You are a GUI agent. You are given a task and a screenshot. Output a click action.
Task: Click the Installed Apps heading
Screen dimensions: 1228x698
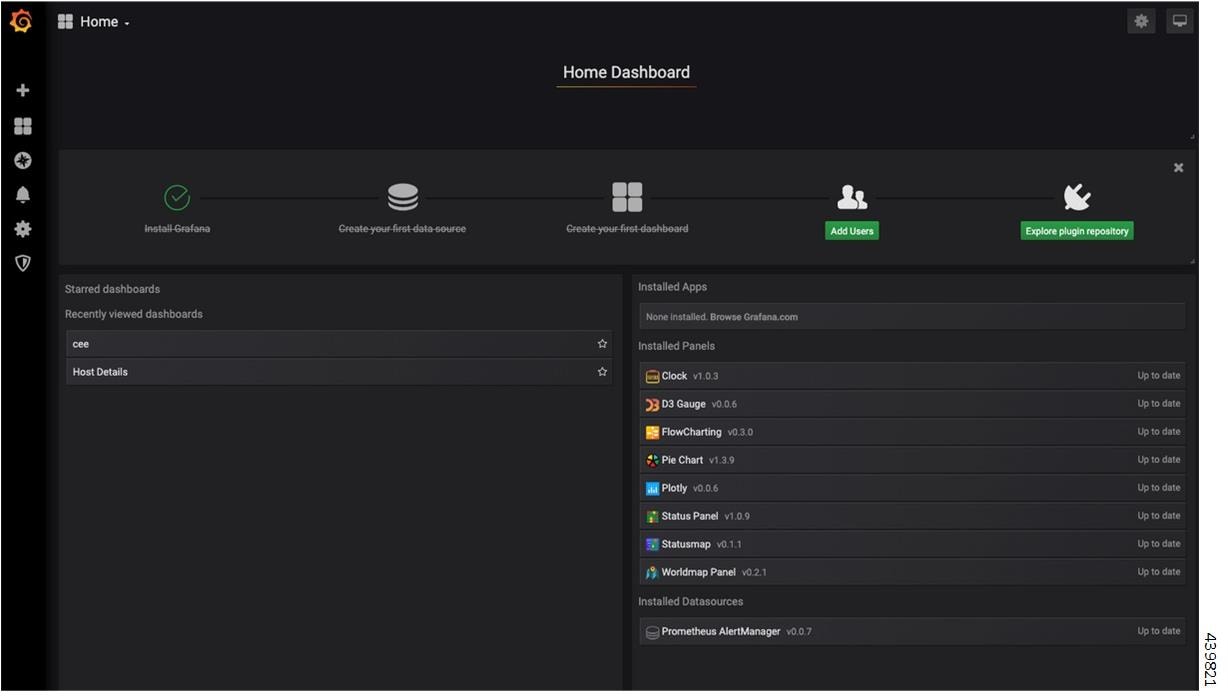click(x=672, y=287)
